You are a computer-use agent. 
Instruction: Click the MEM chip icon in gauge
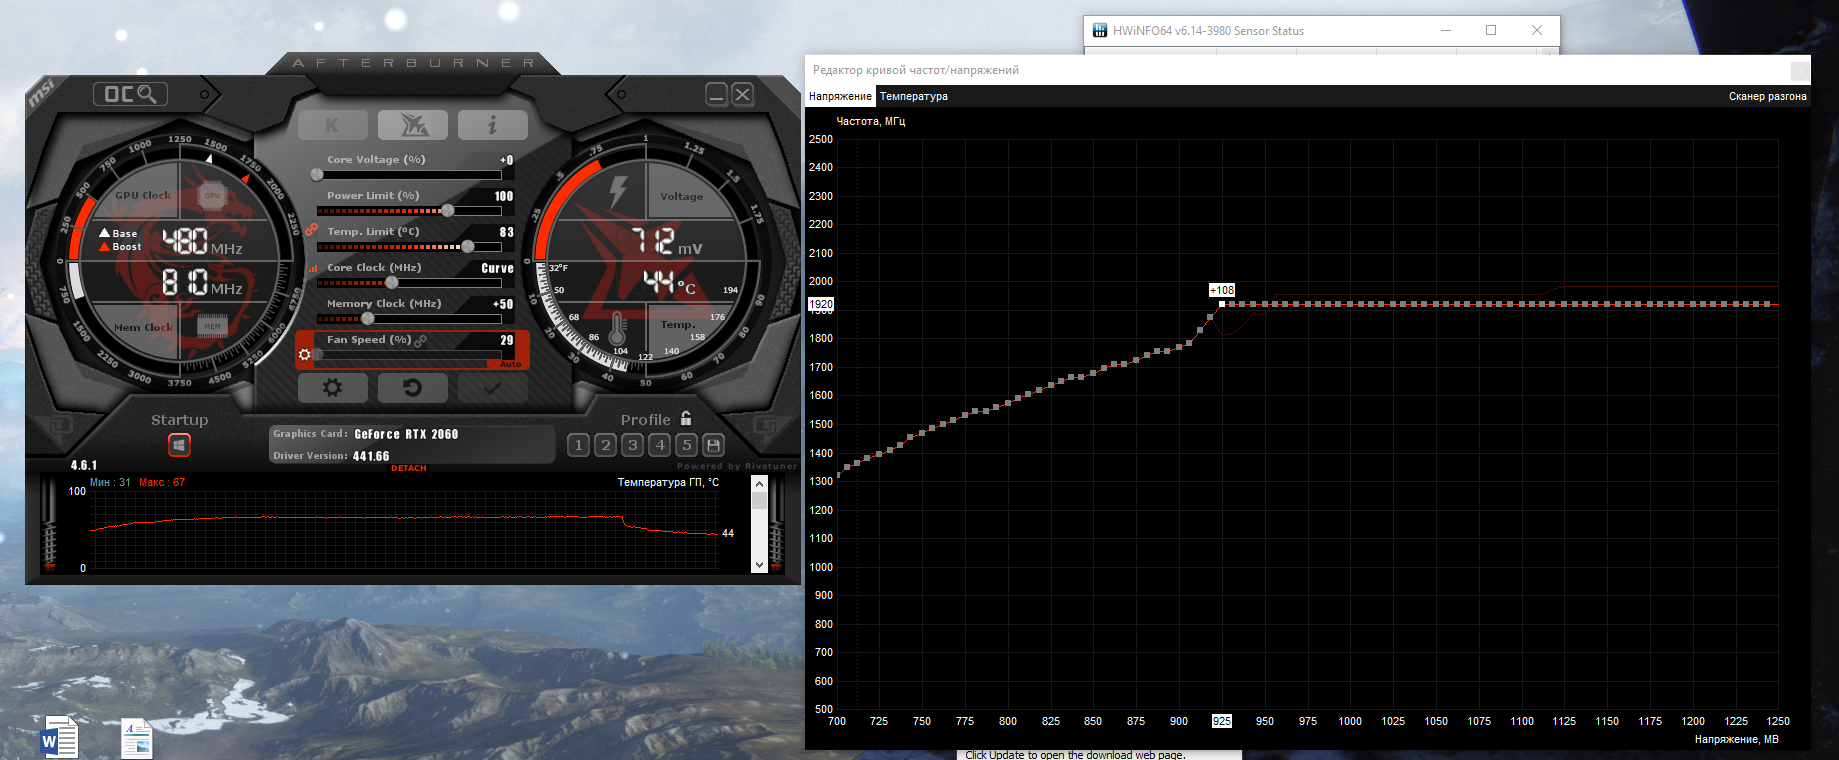point(212,326)
